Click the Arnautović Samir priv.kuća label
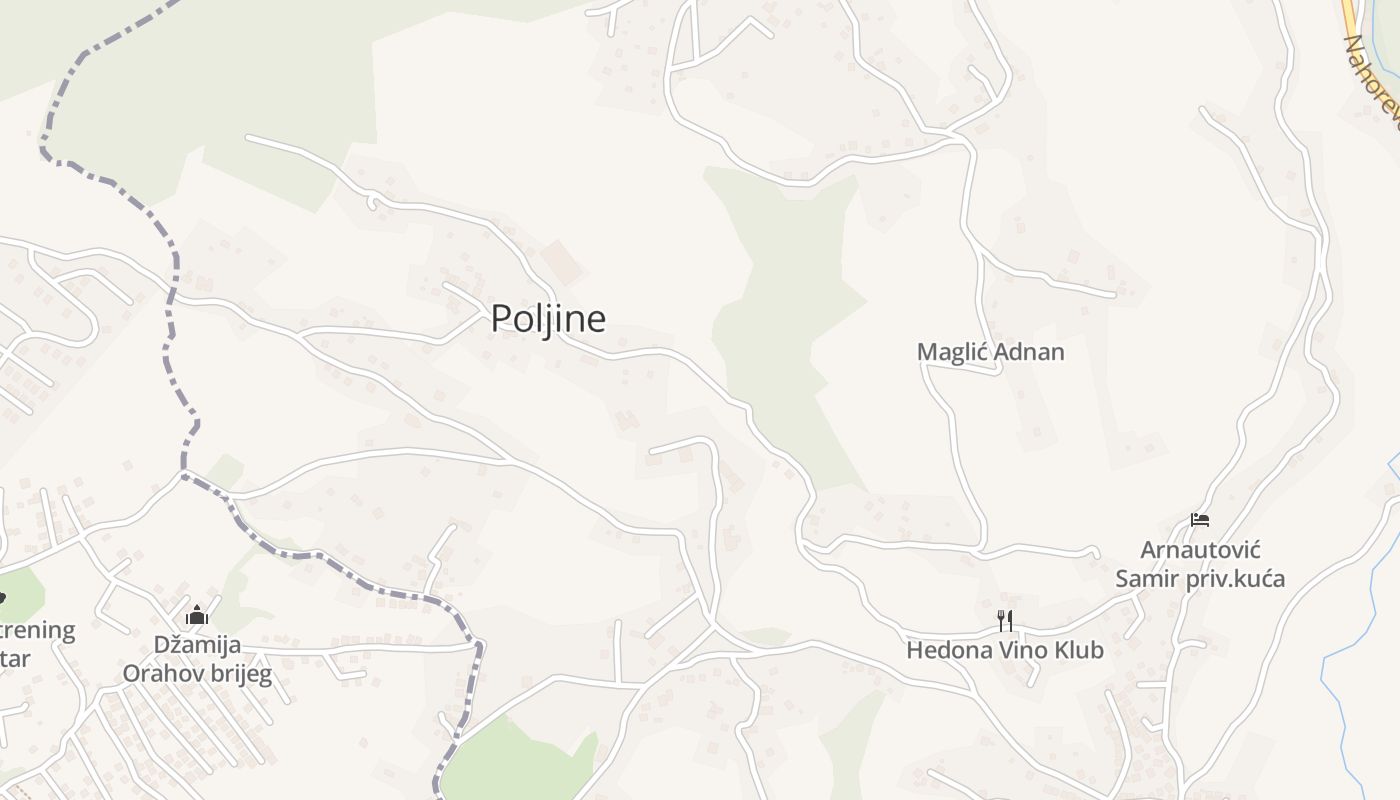 1200,564
